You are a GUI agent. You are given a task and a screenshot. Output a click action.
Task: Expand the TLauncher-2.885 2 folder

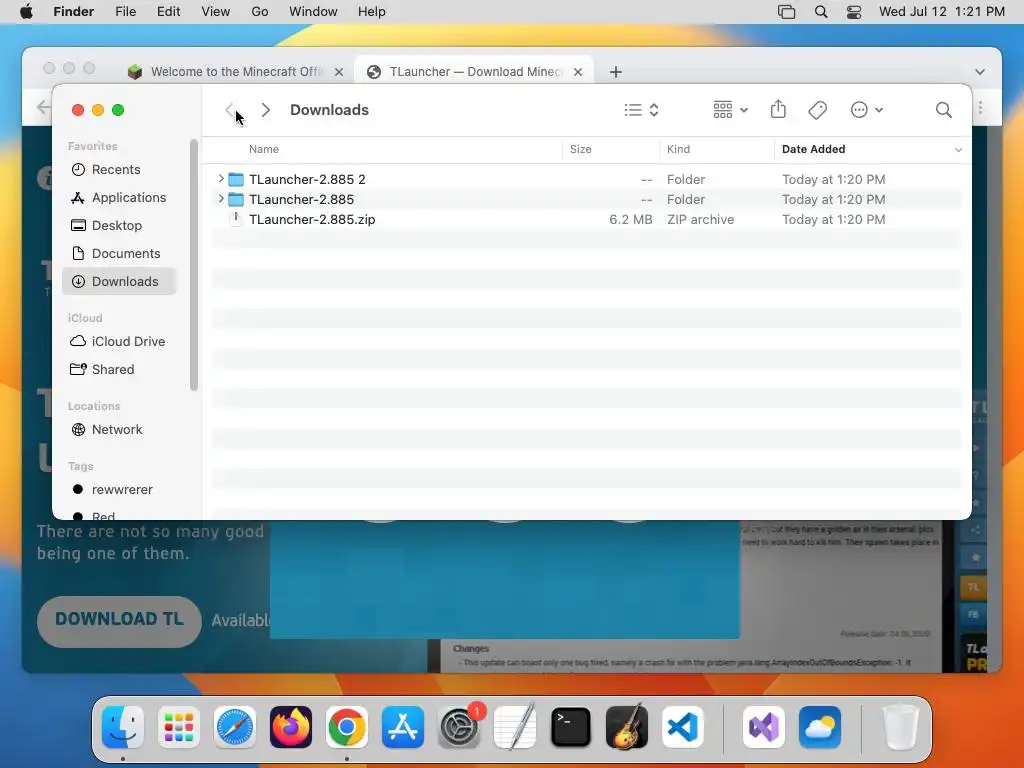pos(221,178)
